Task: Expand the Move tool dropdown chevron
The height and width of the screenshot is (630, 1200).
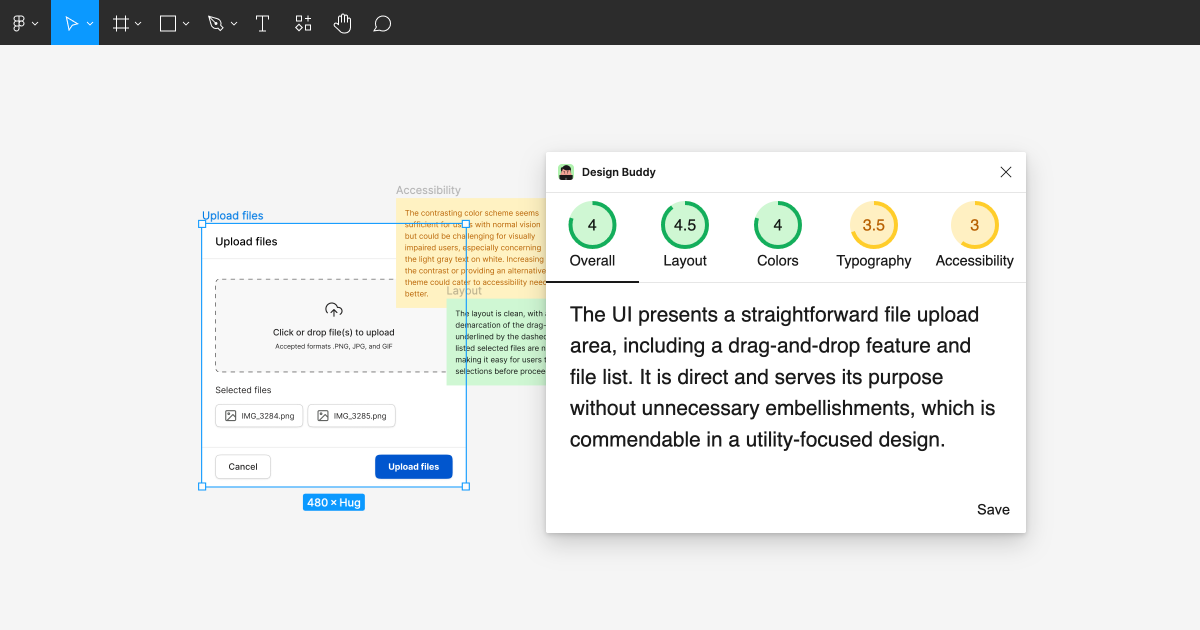Action: pos(90,24)
